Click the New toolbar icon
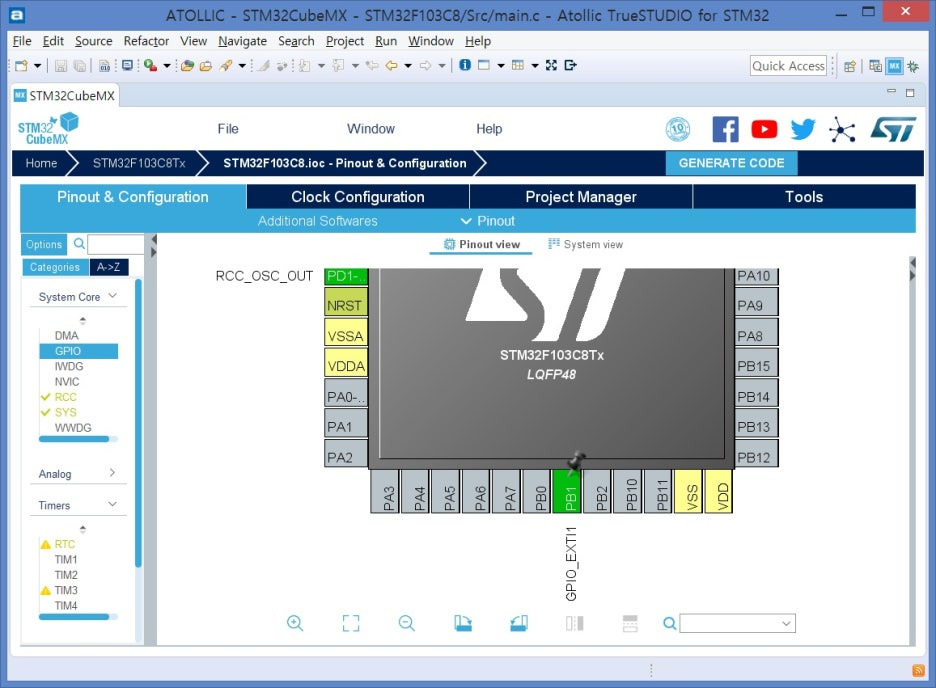 pos(21,66)
